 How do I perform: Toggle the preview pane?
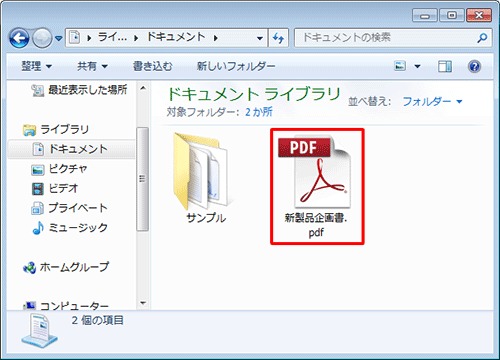click(x=445, y=67)
